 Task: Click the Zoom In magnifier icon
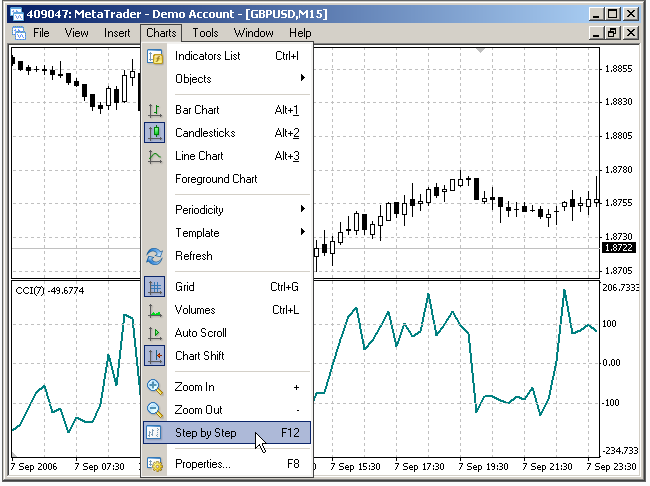tap(155, 387)
